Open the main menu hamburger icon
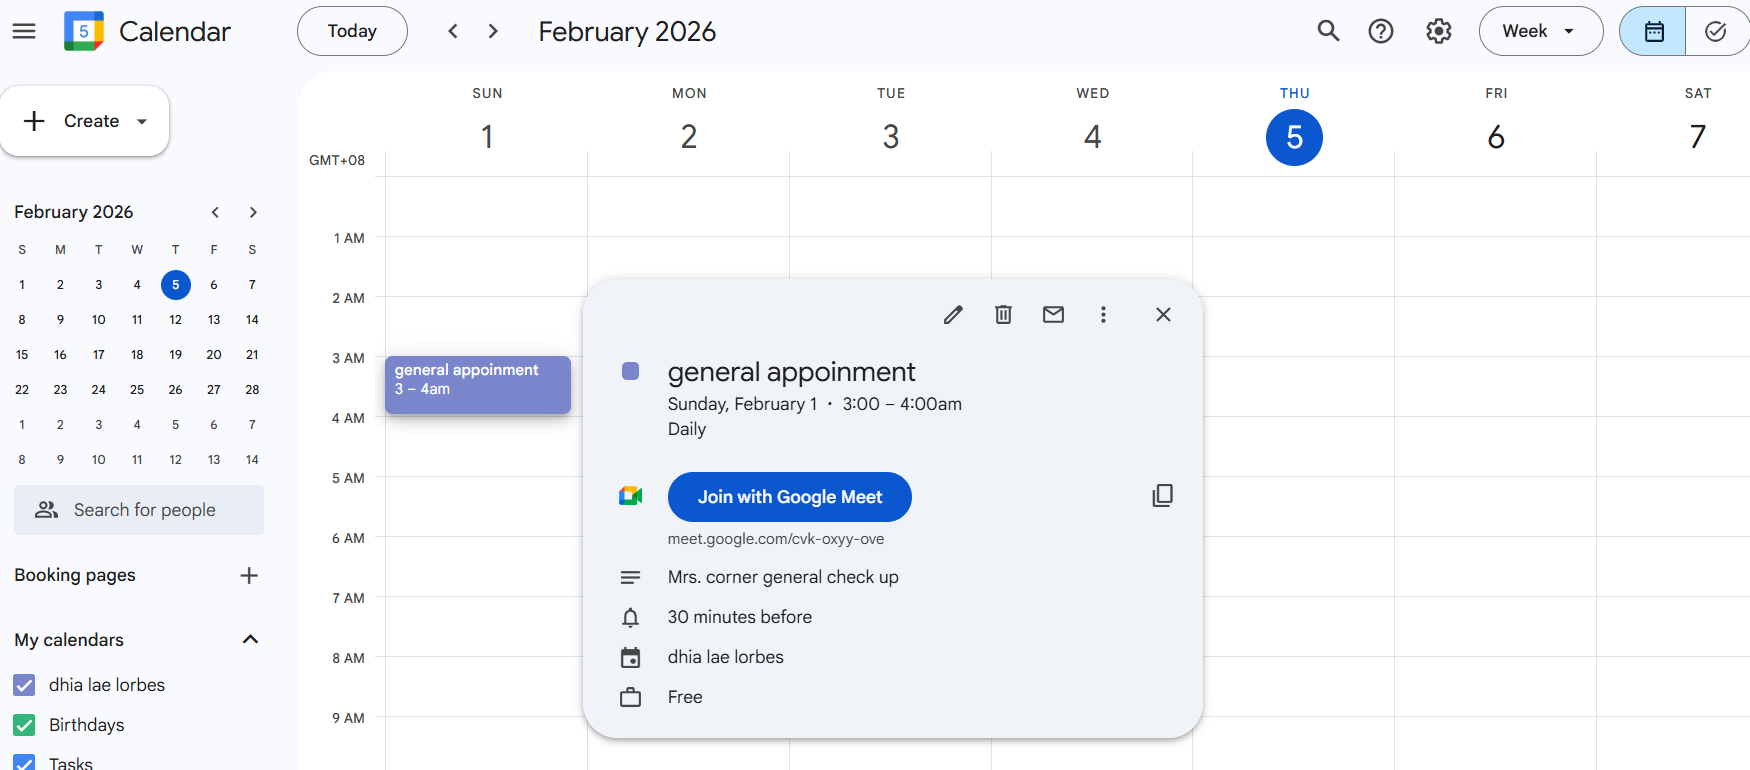1750x770 pixels. click(24, 31)
